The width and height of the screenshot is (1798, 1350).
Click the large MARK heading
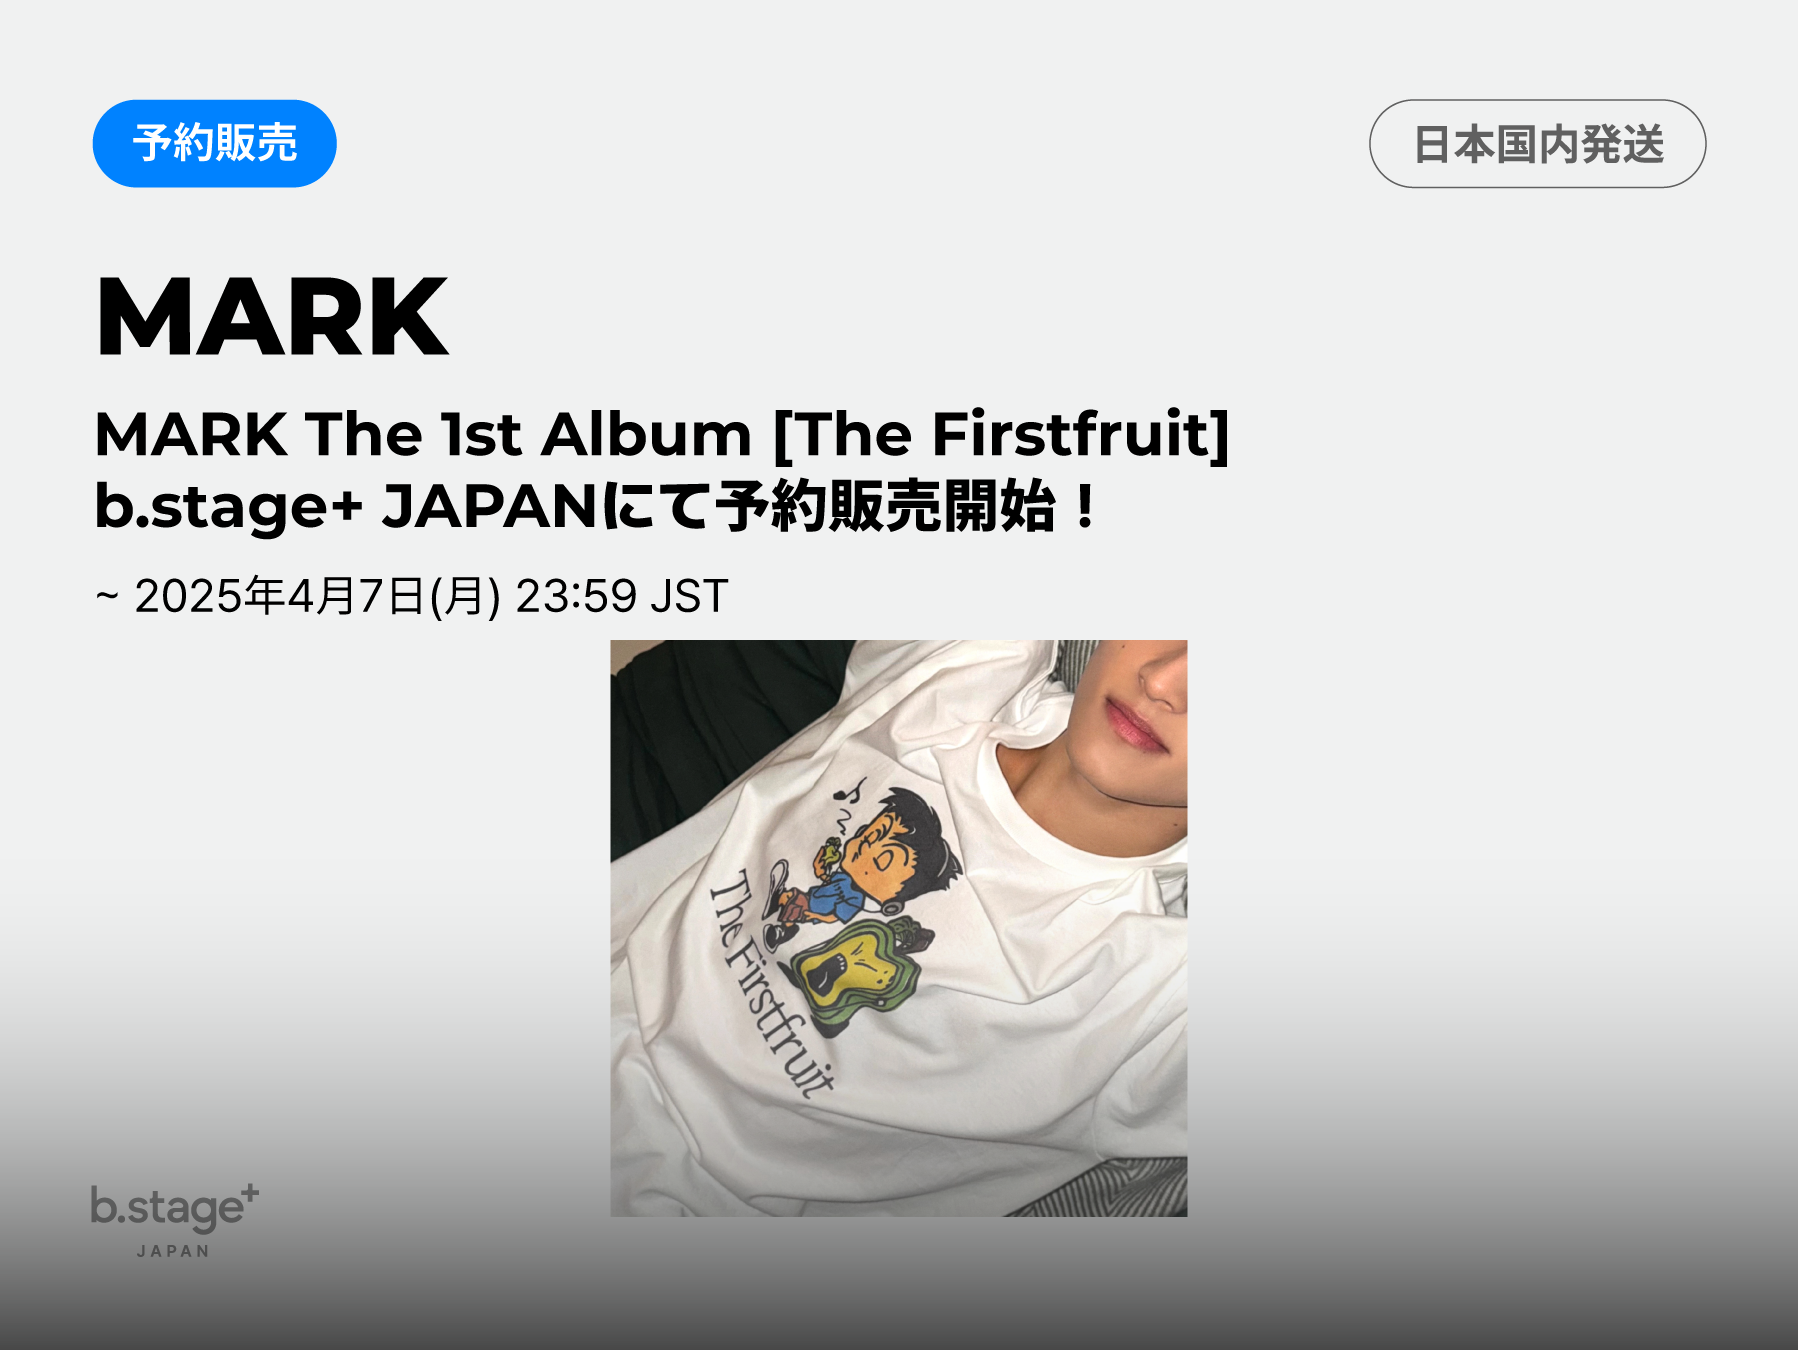(272, 316)
